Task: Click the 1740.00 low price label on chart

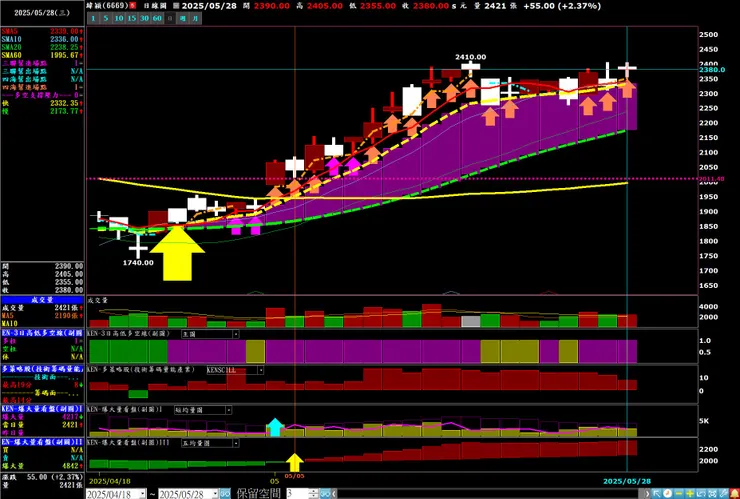Action: pos(138,262)
